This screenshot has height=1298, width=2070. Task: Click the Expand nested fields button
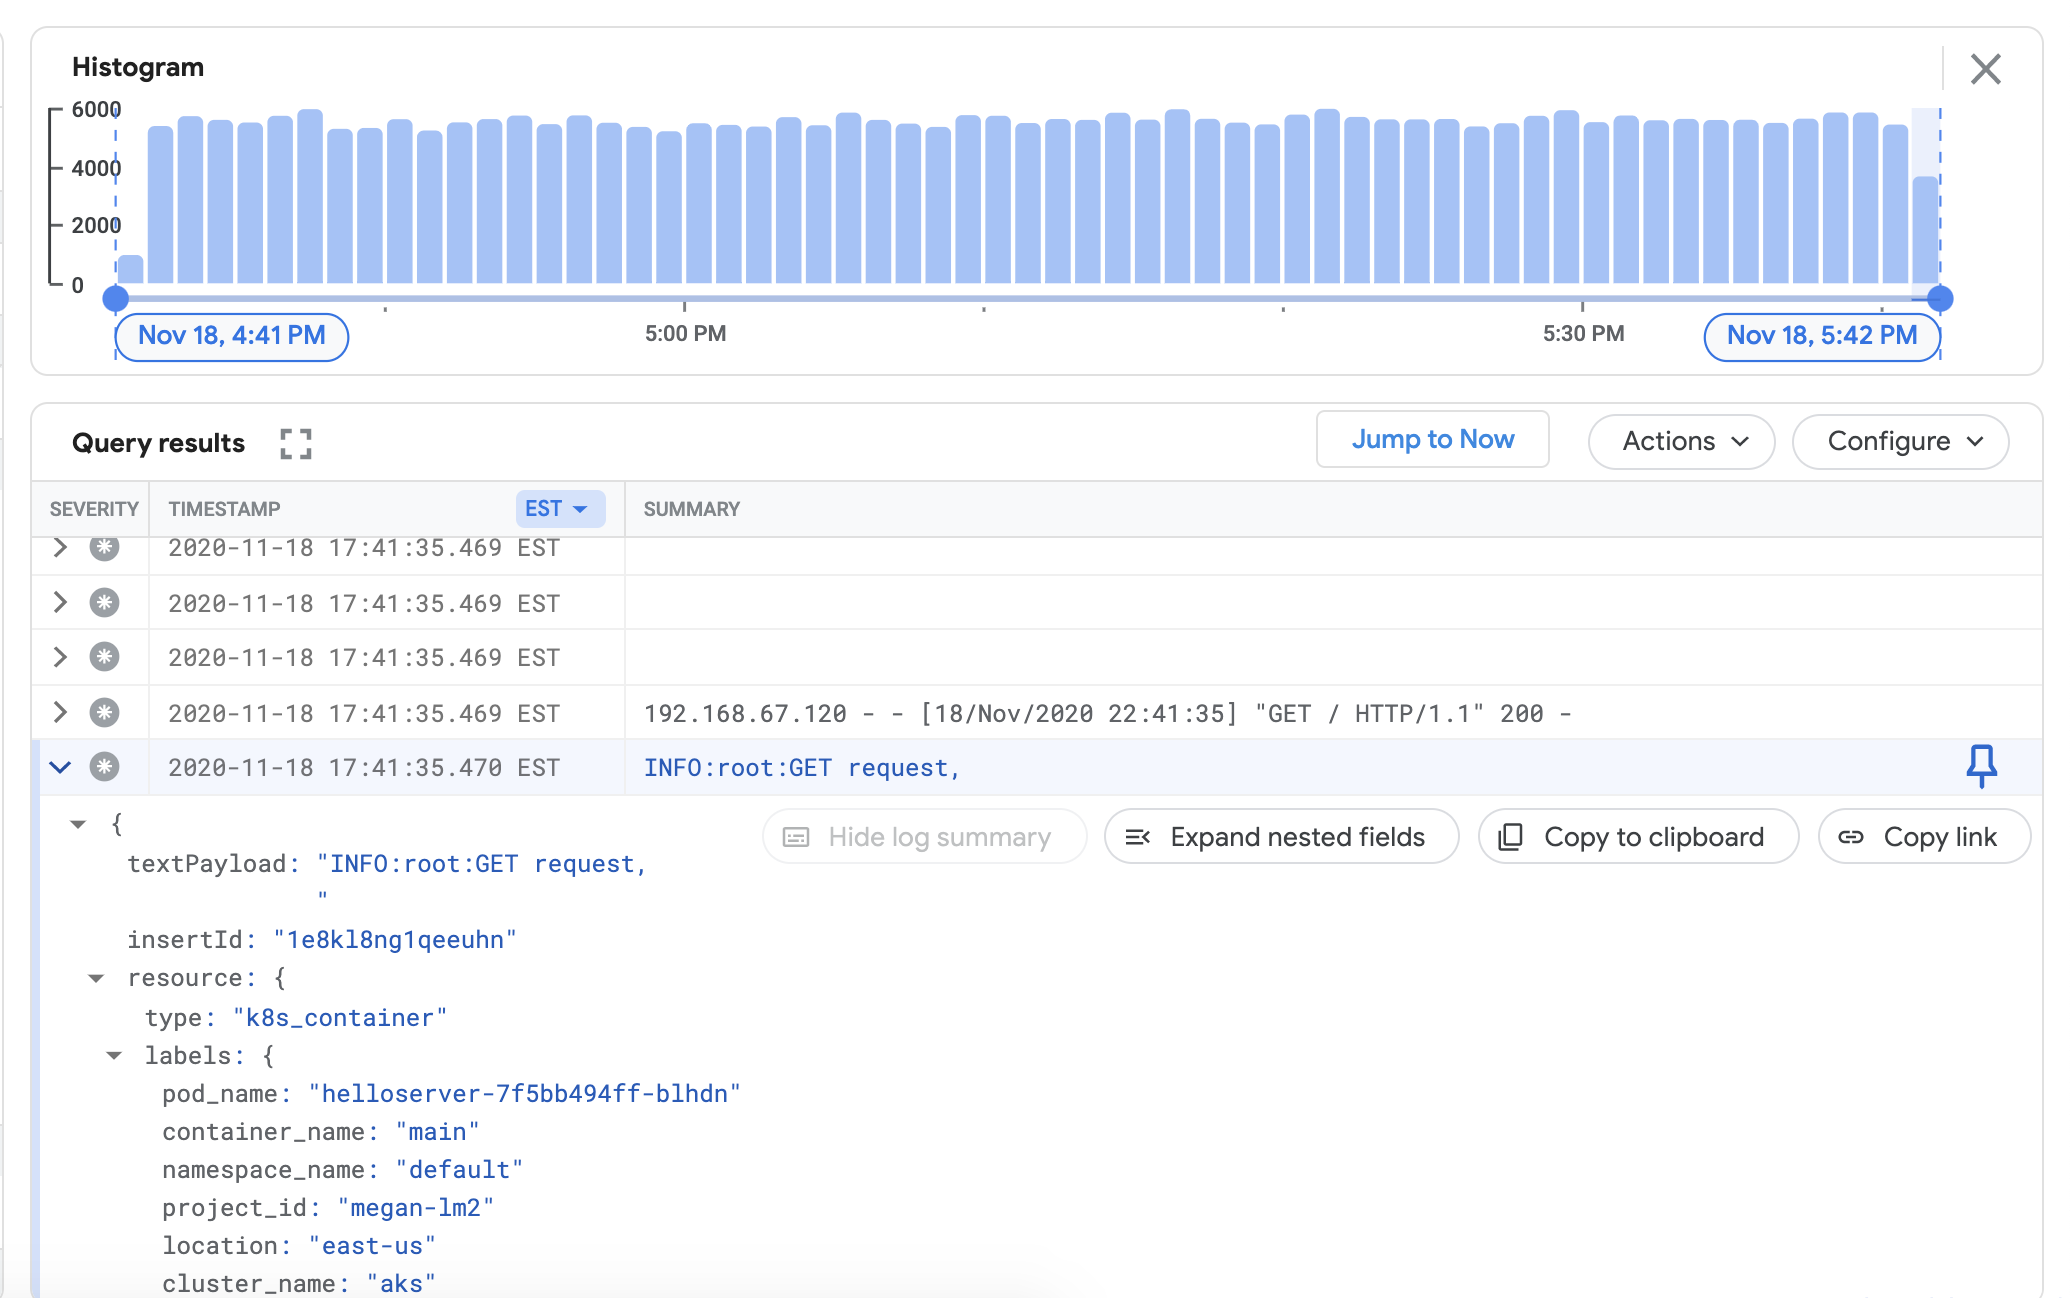(1278, 834)
